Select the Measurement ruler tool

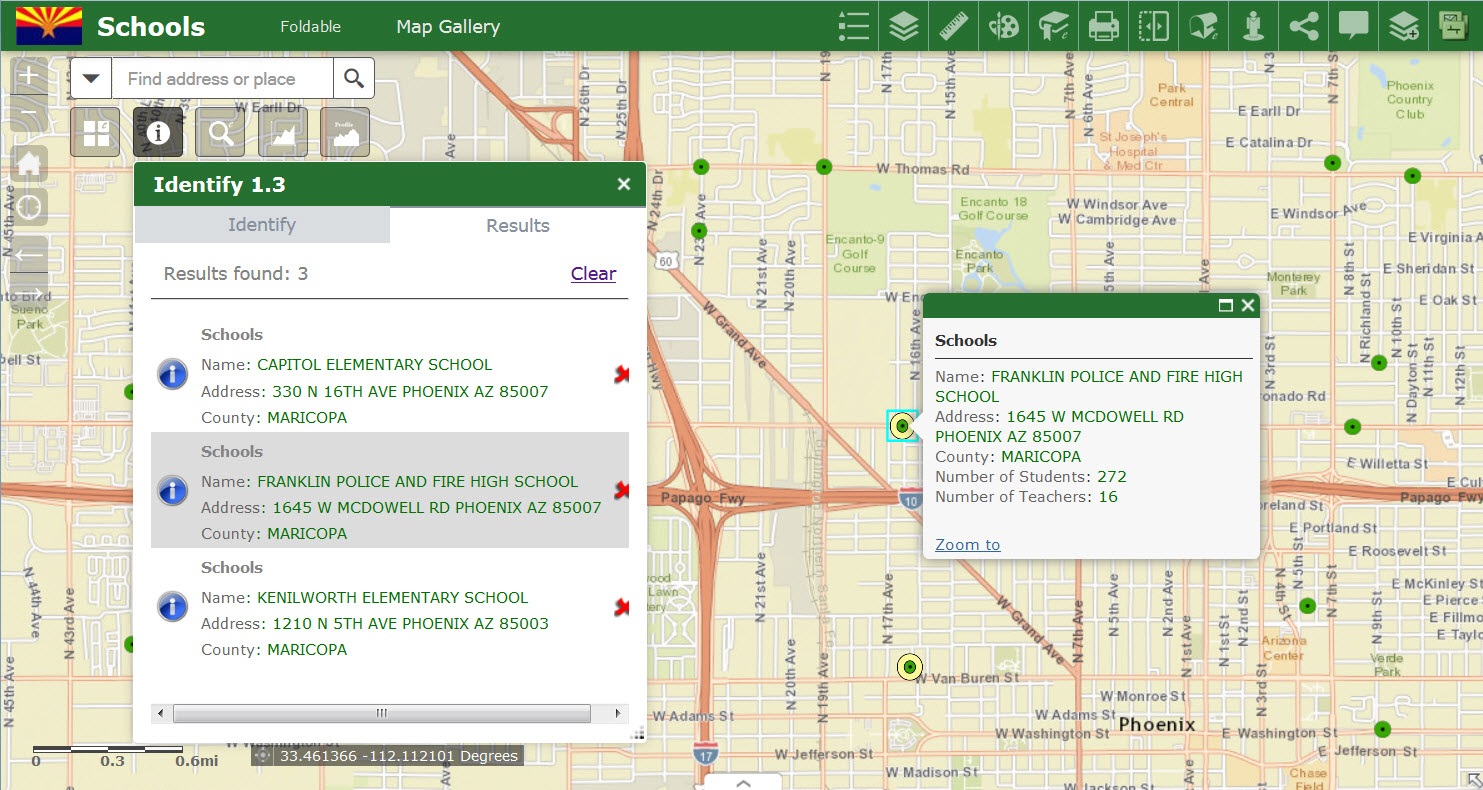pos(953,26)
